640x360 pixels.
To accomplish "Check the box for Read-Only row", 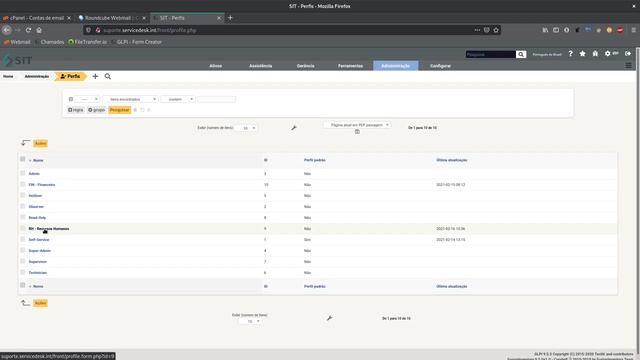I will (x=22, y=217).
